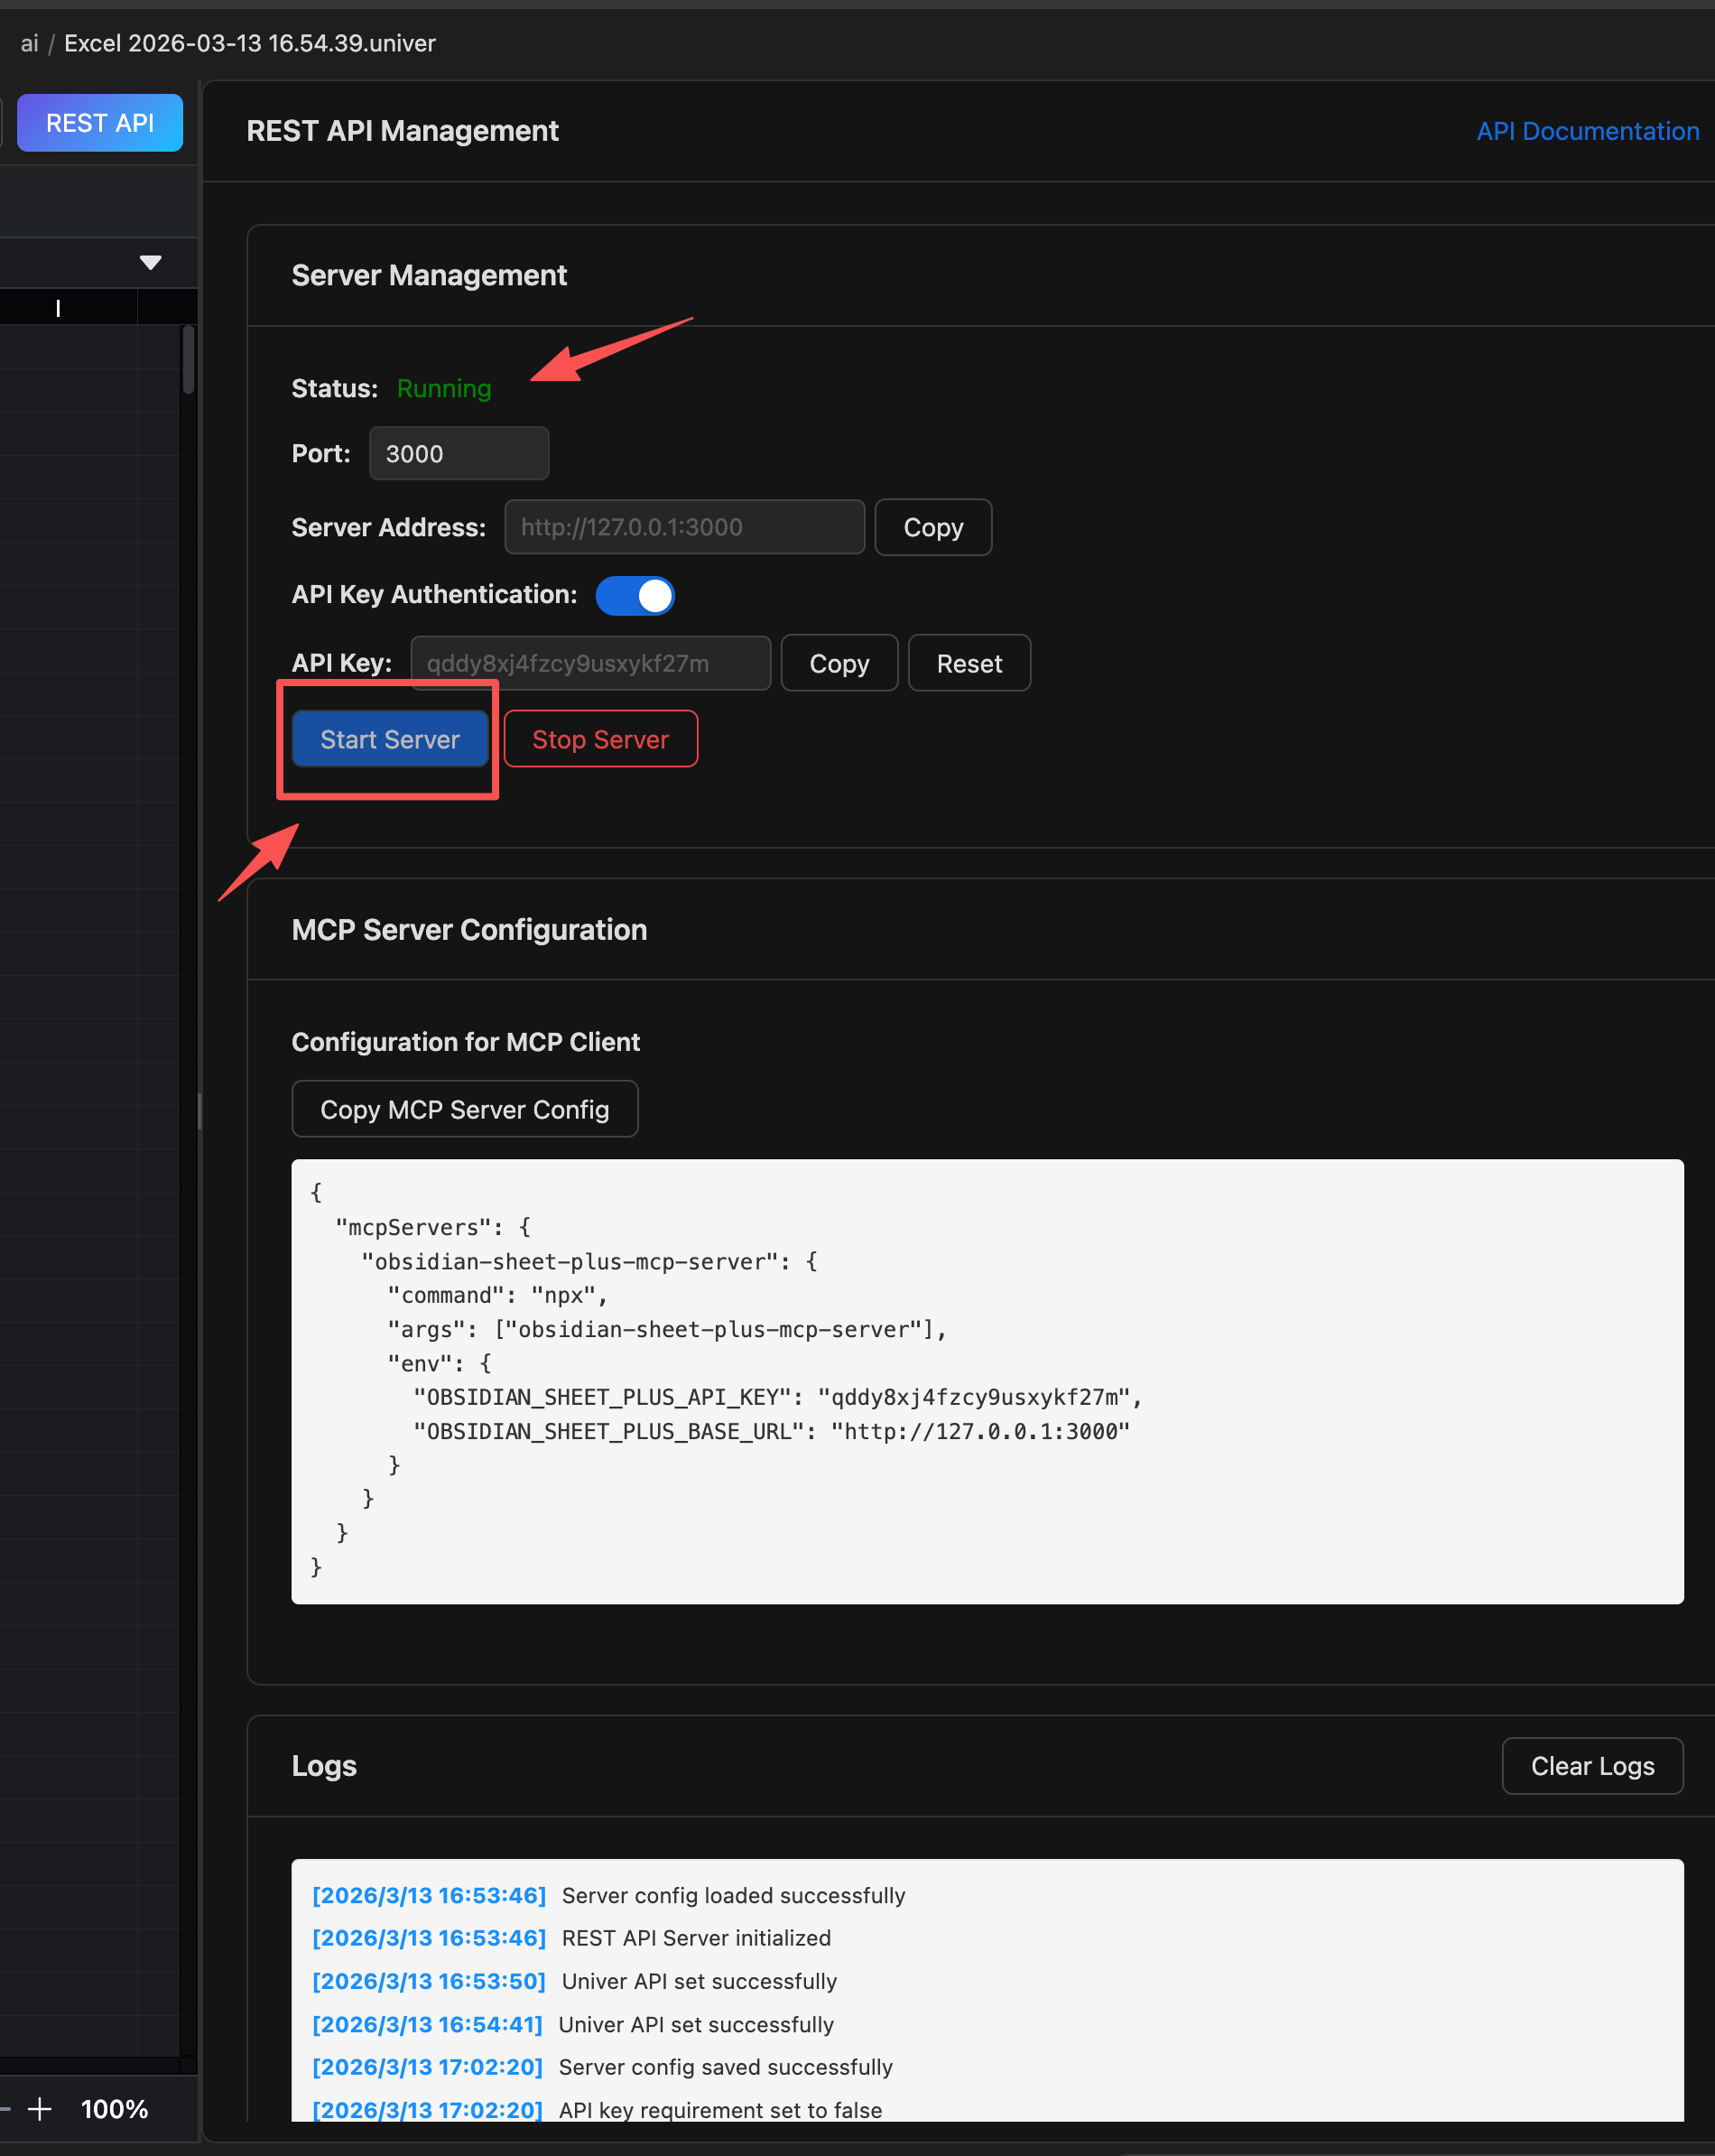Viewport: 1715px width, 2156px height.
Task: Click inside the MCP config JSON block
Action: (x=986, y=1381)
